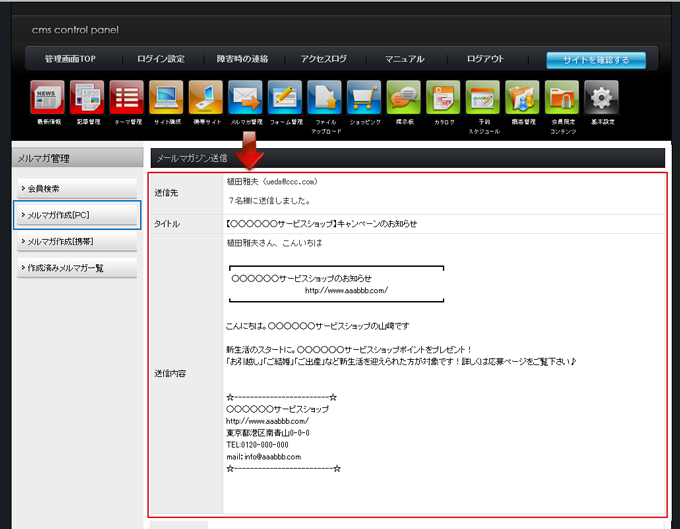Open the 最新情報 news icon

coord(47,98)
